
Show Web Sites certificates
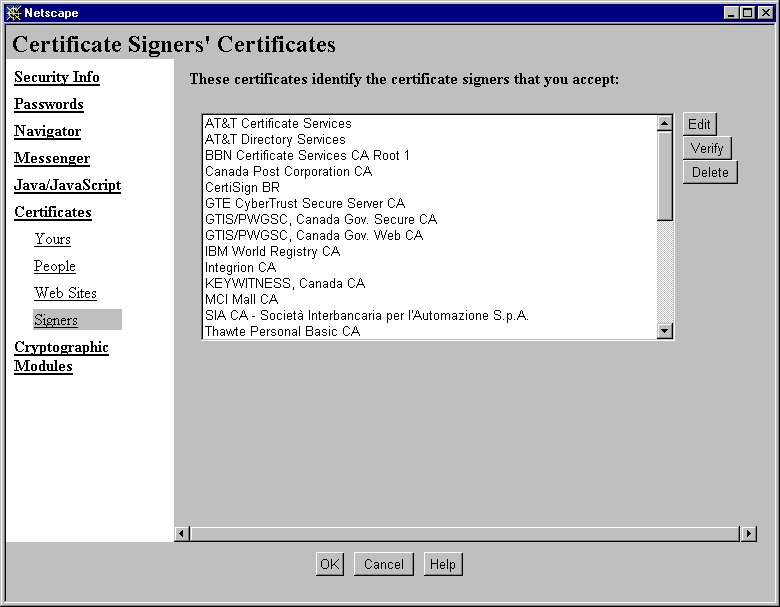coord(65,293)
